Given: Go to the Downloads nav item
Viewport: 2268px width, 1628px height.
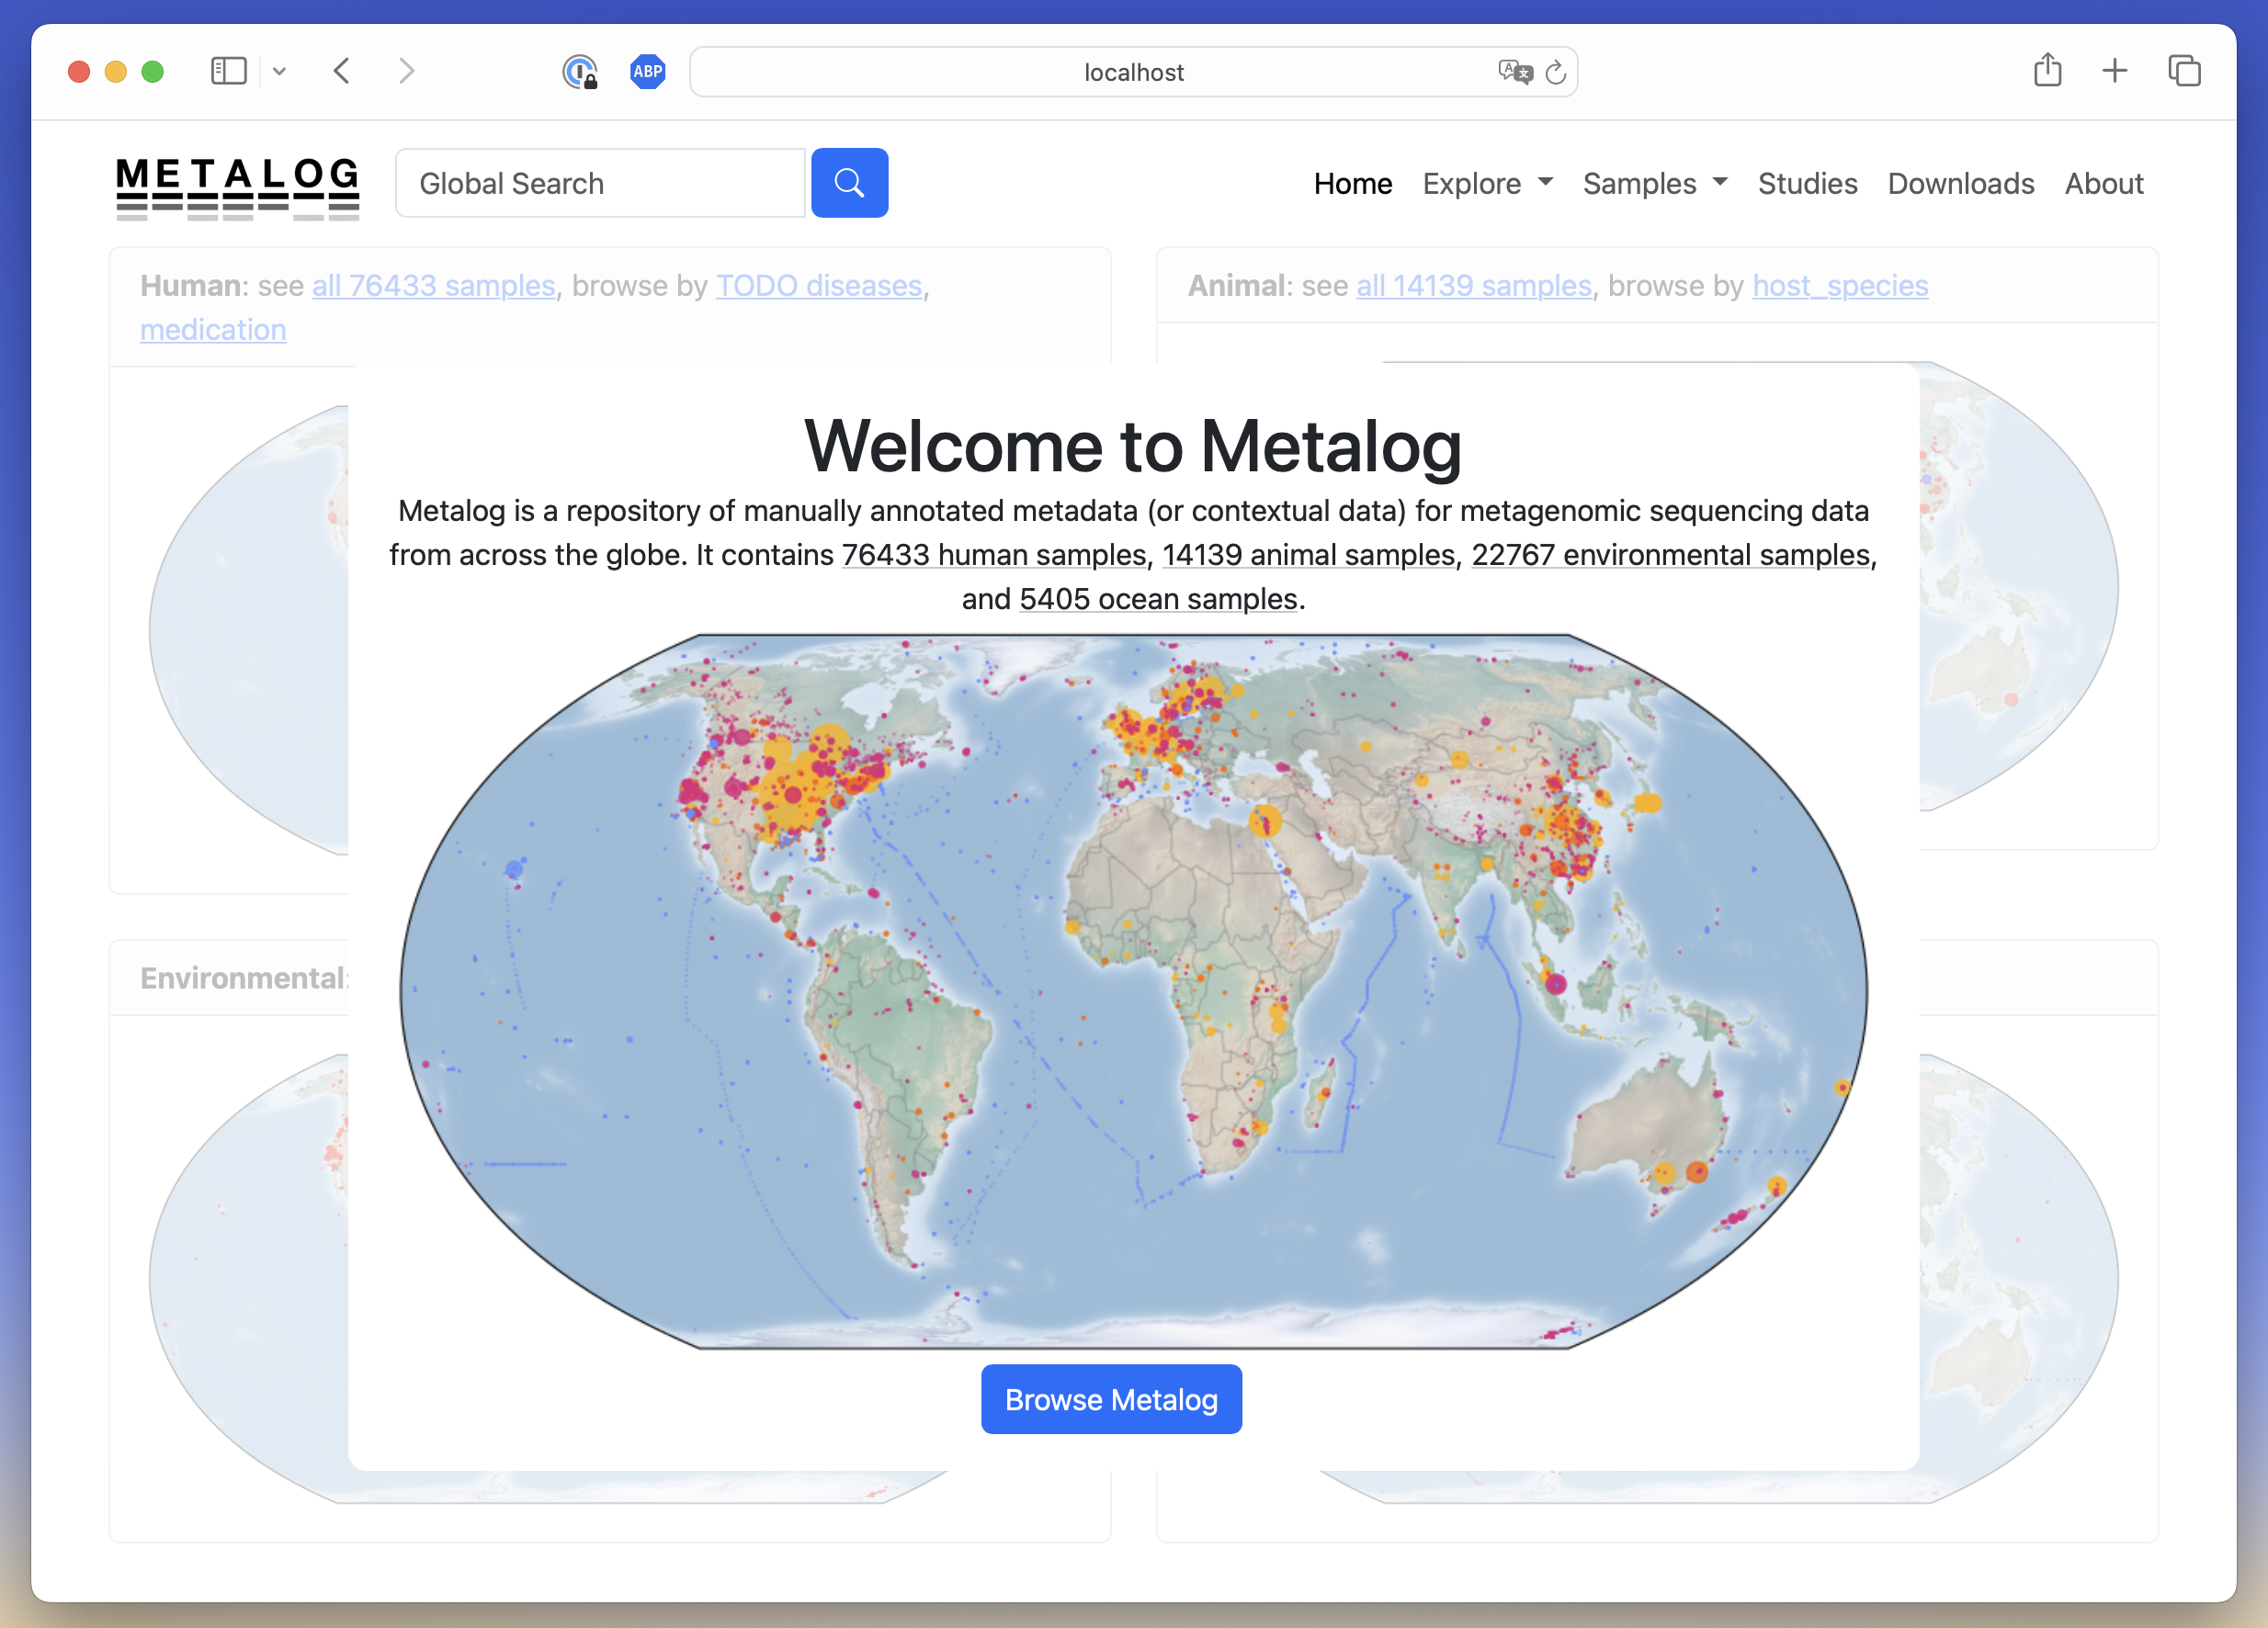Looking at the screenshot, I should click(x=1960, y=184).
